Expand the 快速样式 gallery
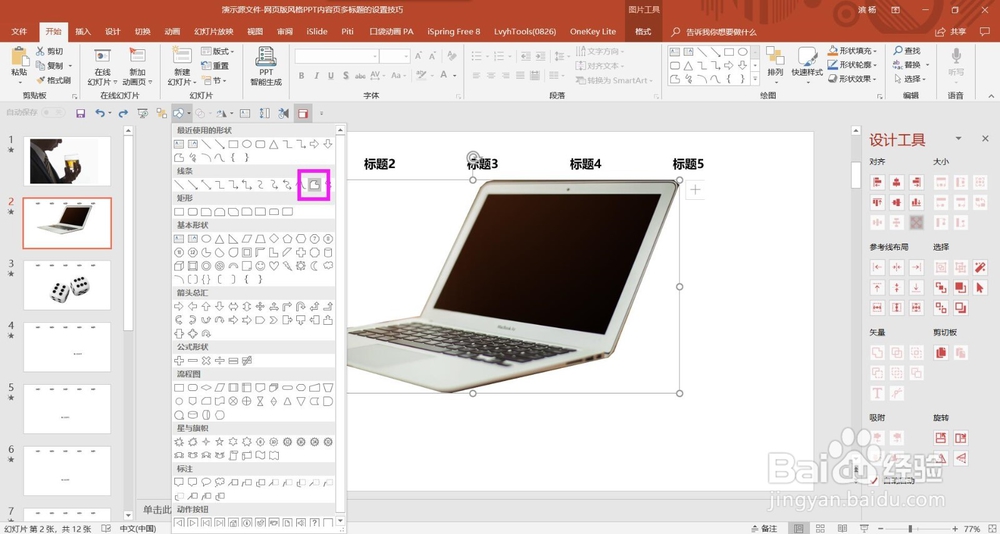This screenshot has width=1000, height=534. [x=807, y=64]
